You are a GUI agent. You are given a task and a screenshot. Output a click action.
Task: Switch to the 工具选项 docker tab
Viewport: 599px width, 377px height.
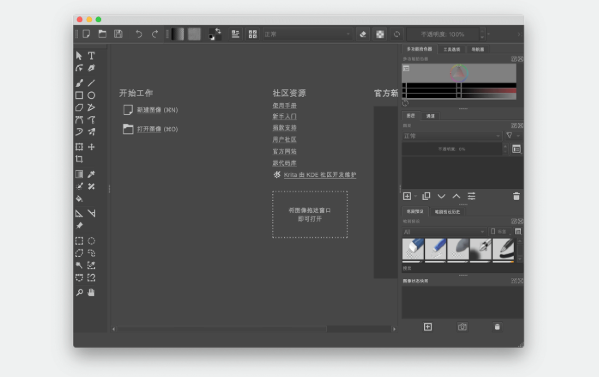452,49
